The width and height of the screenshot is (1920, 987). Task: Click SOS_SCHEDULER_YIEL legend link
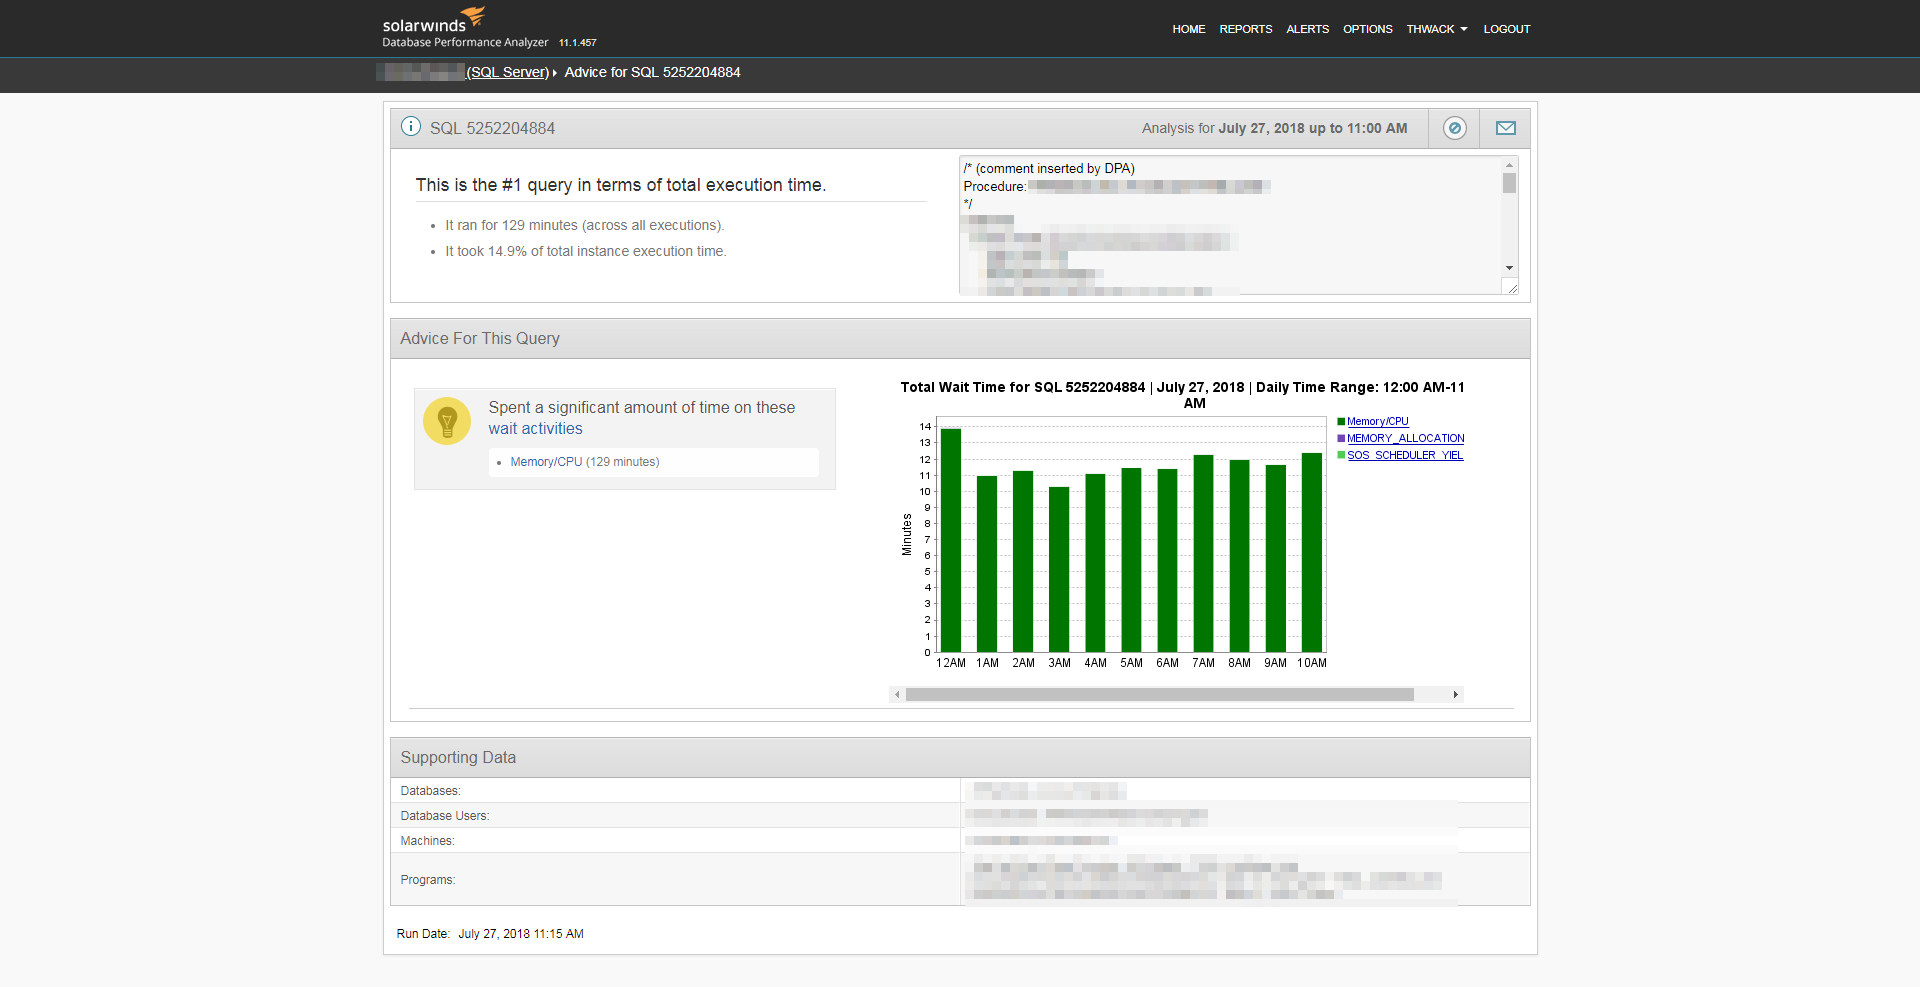pyautogui.click(x=1405, y=455)
